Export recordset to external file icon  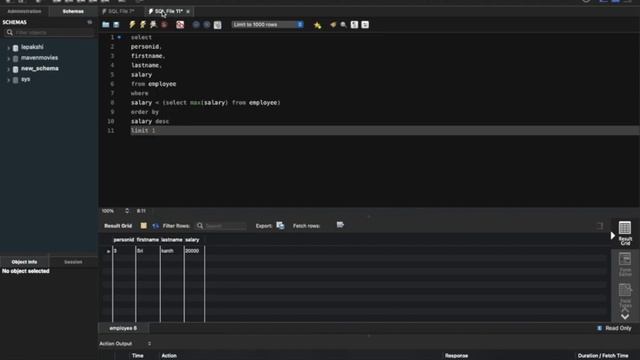coord(280,225)
